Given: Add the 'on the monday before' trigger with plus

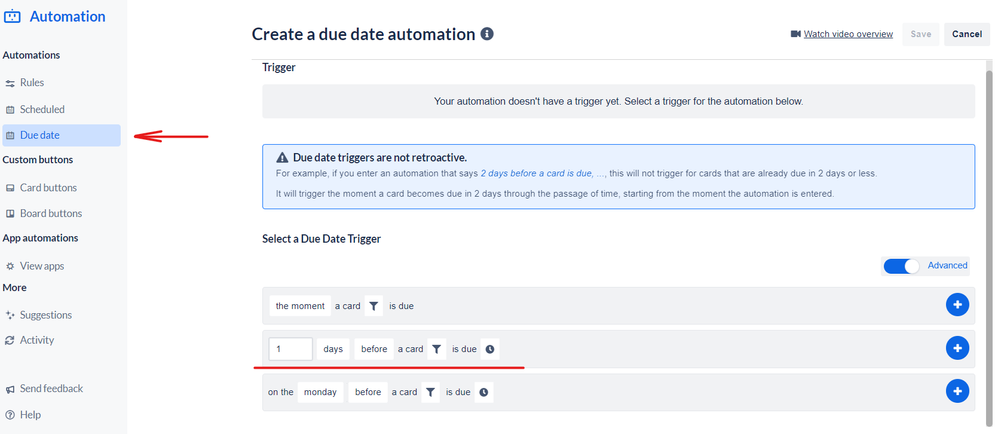Looking at the screenshot, I should [x=957, y=391].
